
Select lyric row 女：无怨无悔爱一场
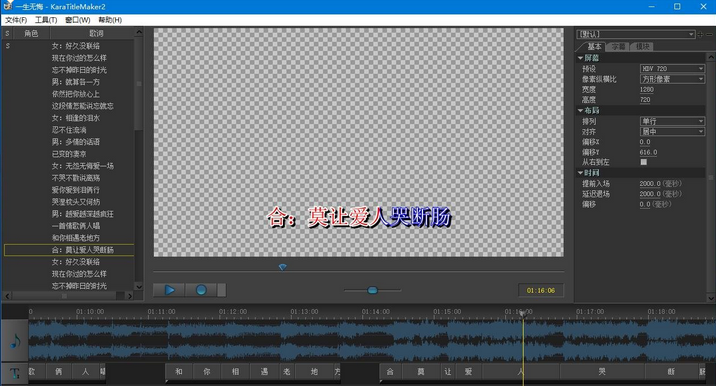[x=69, y=166]
